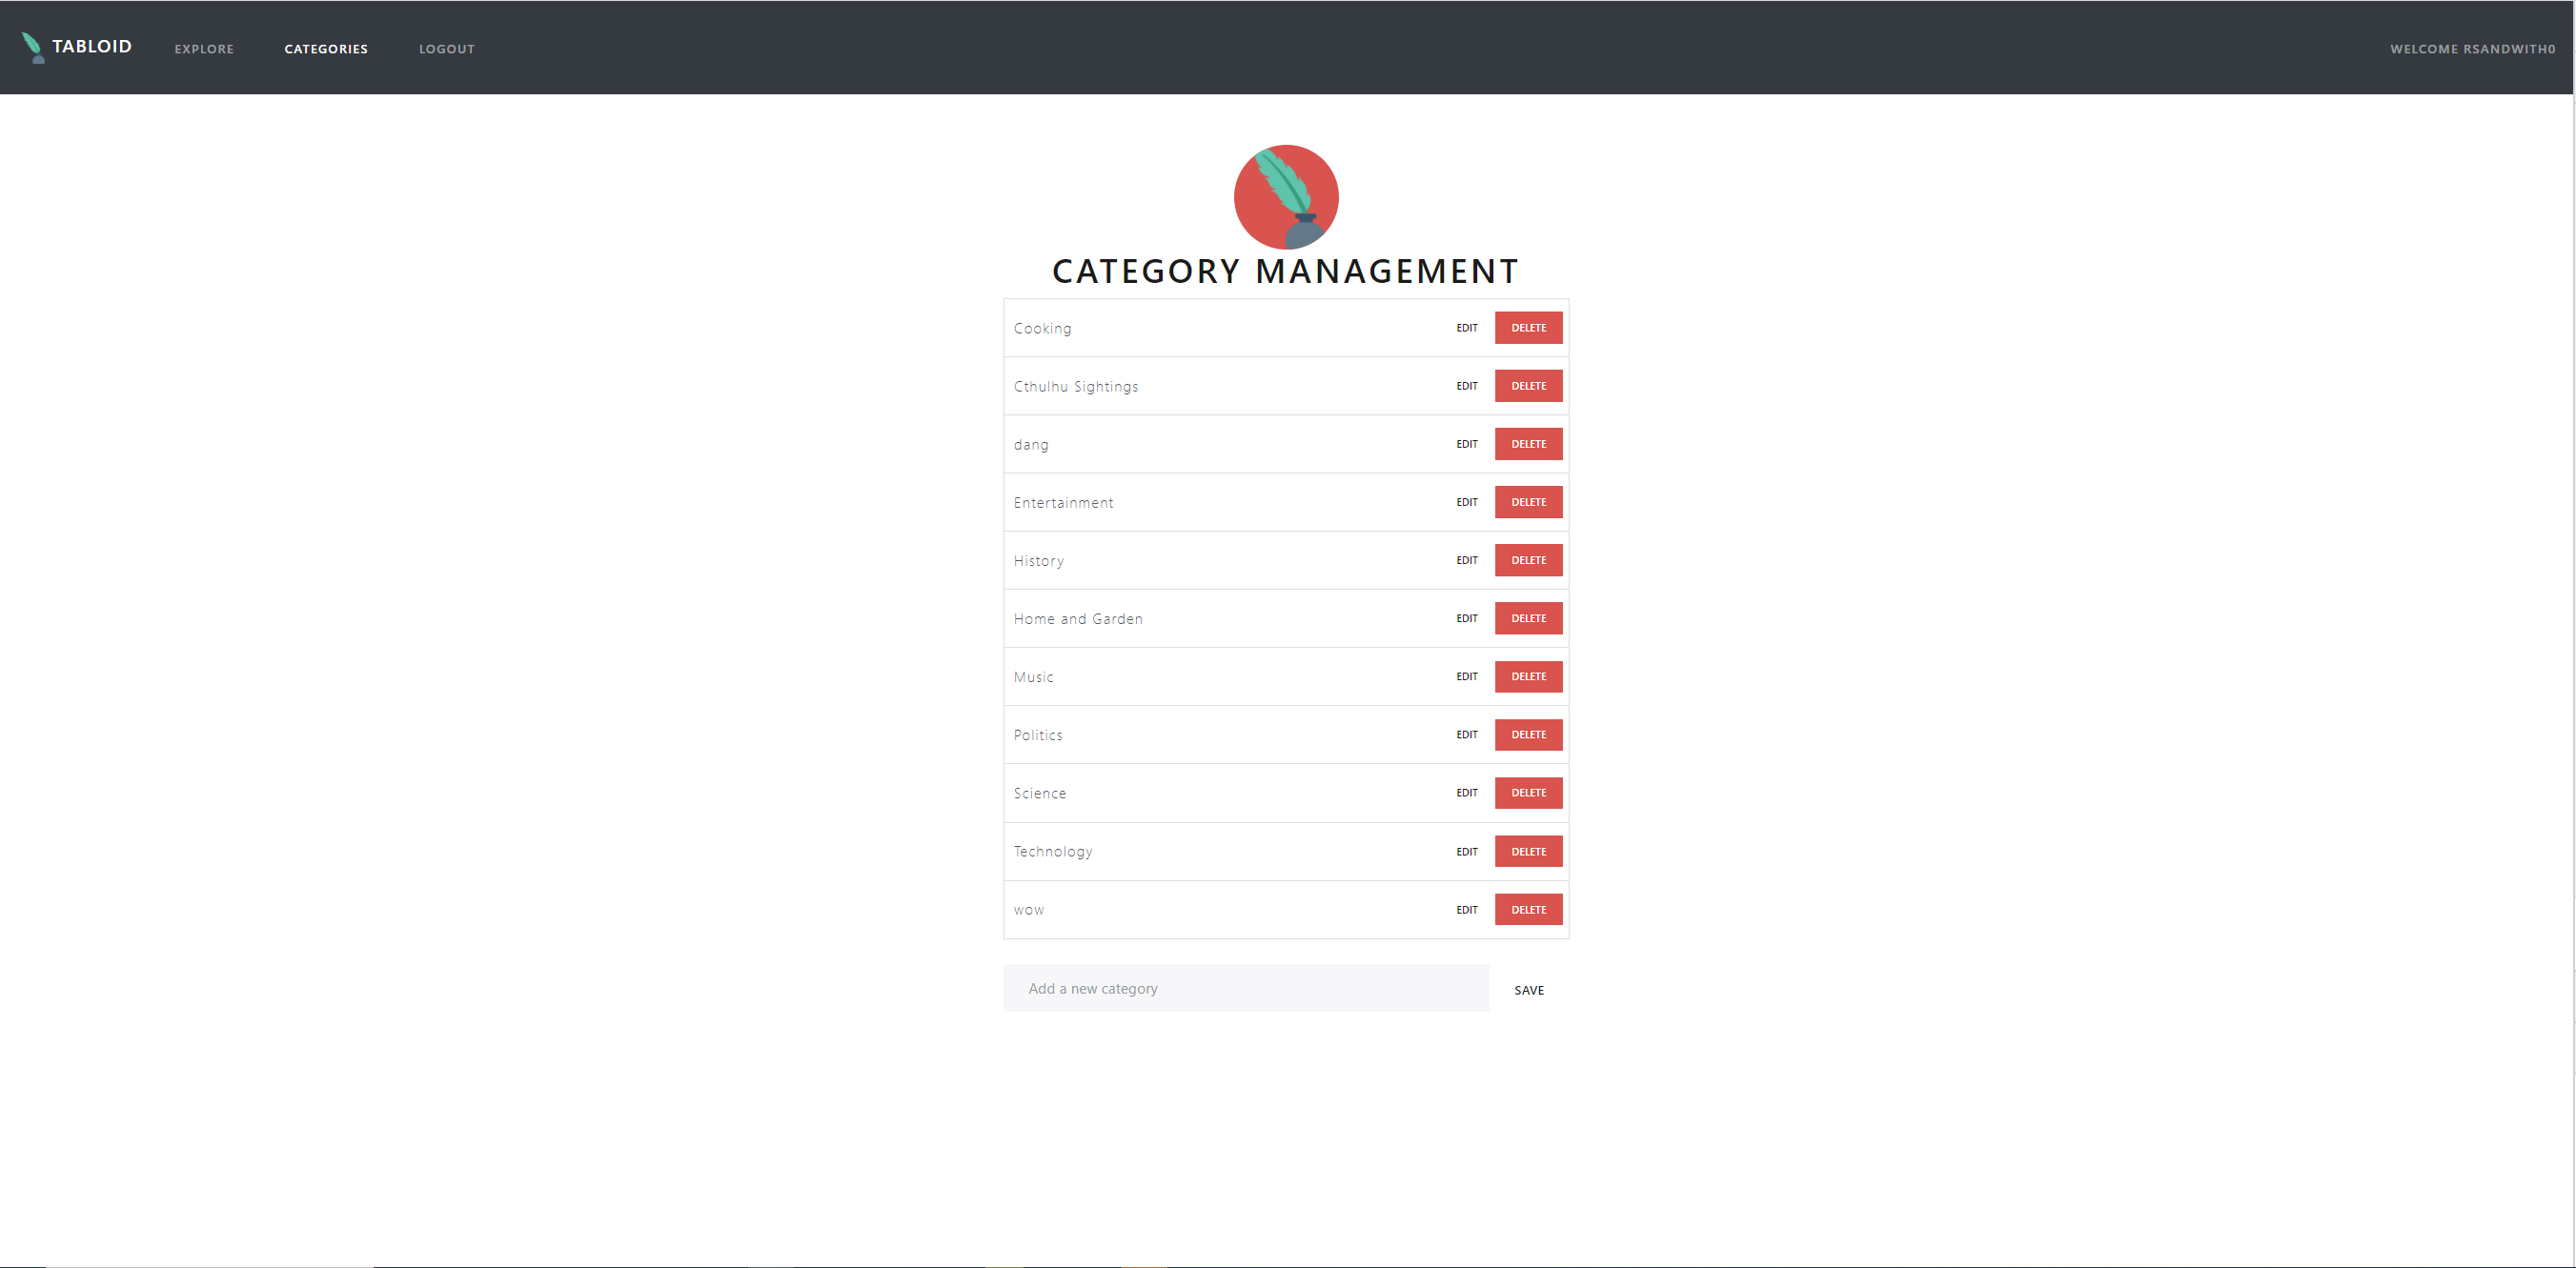Click DELETE for Entertainment category
The image size is (2576, 1268).
(x=1526, y=501)
